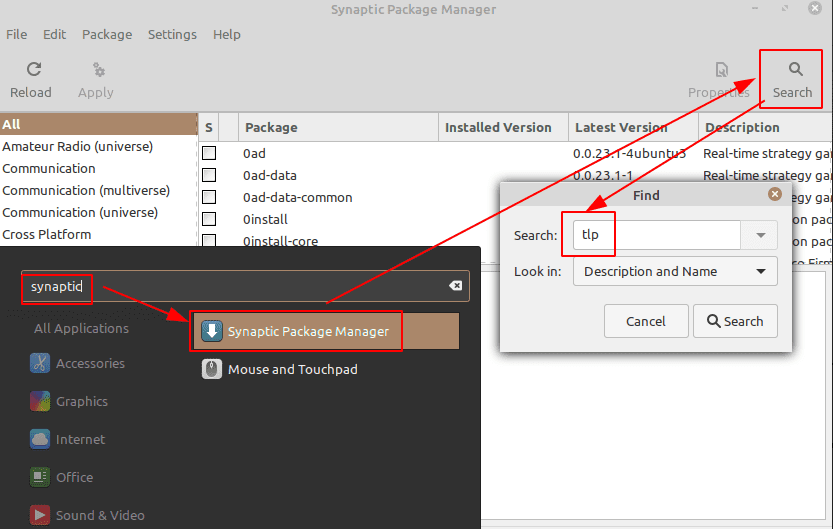Clear the synaptic menu search text
Viewport: 833px width, 529px height.
tap(455, 286)
